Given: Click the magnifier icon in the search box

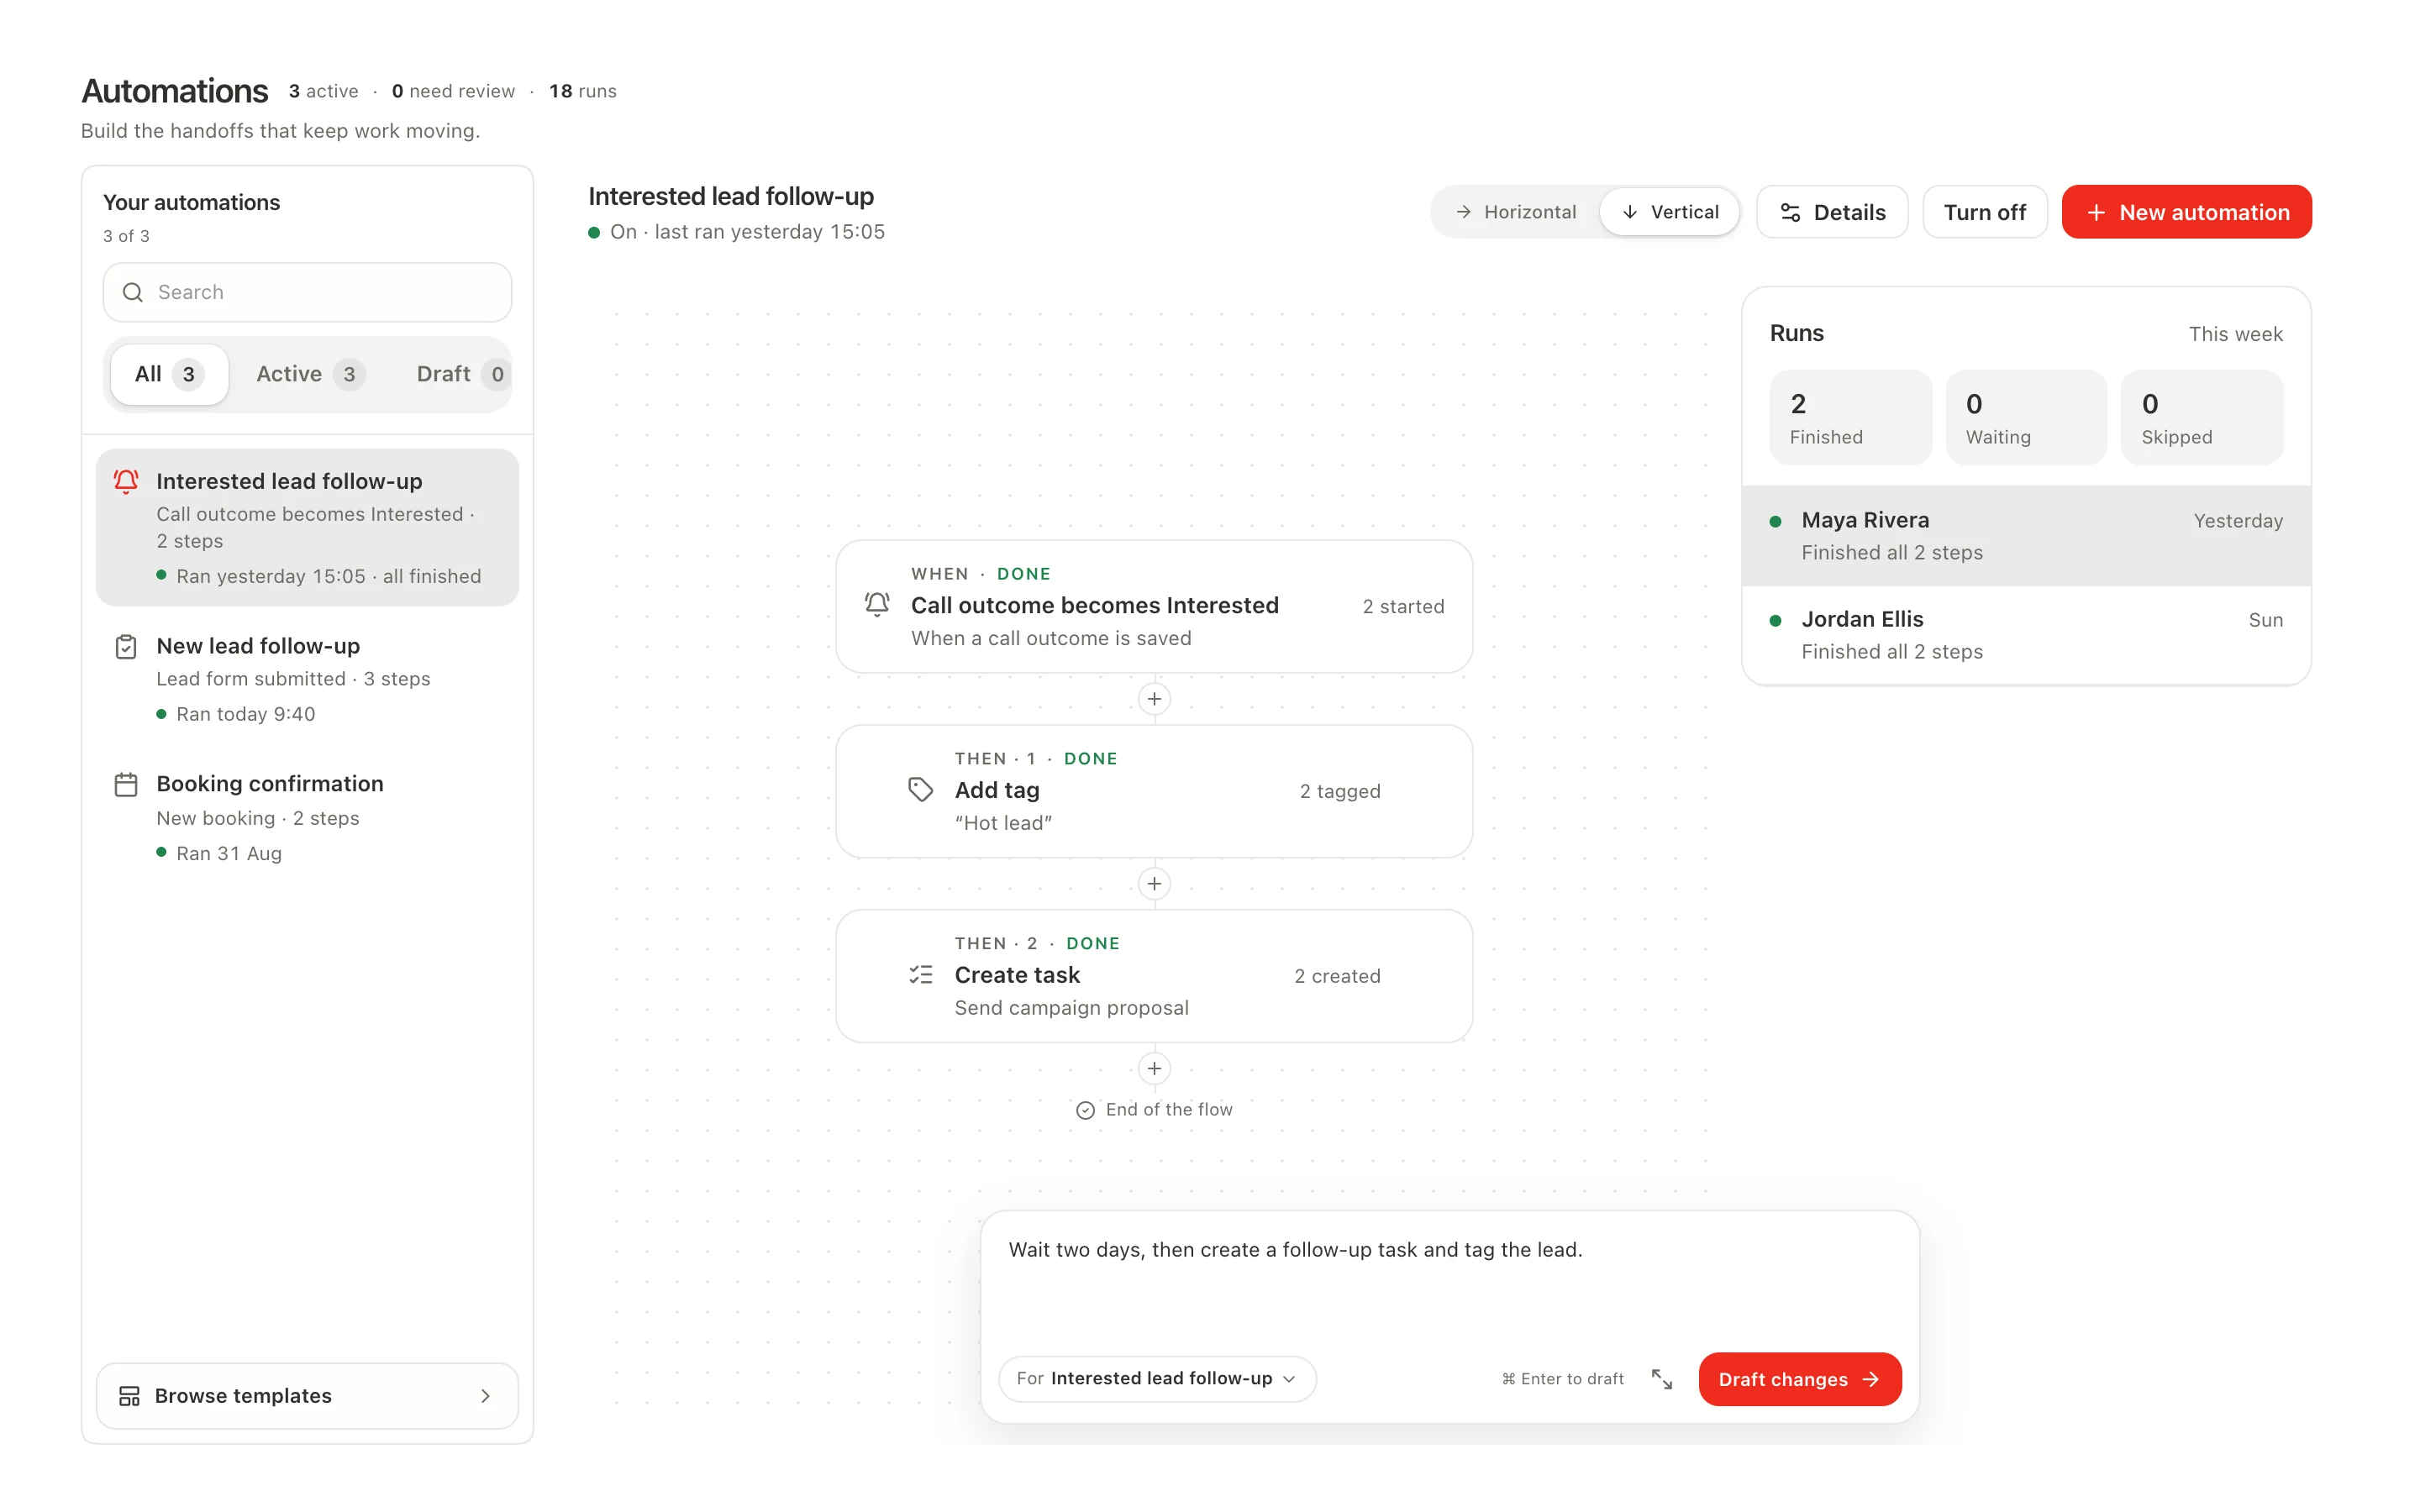Looking at the screenshot, I should click(x=133, y=292).
